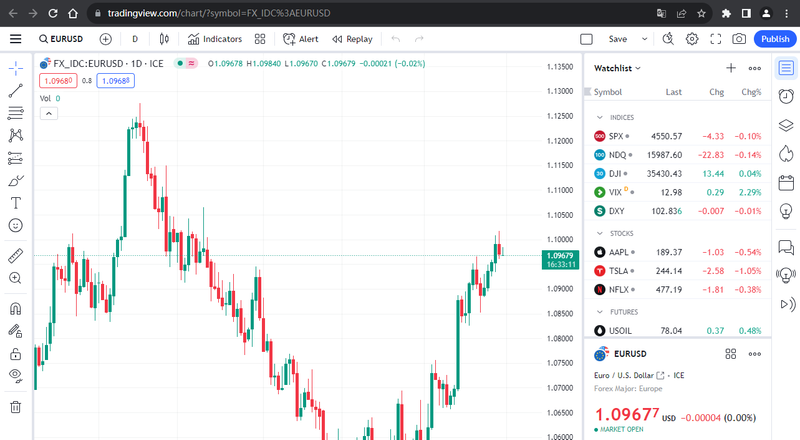The image size is (800, 440).
Task: Open indicator templates grid icon
Action: pos(260,39)
